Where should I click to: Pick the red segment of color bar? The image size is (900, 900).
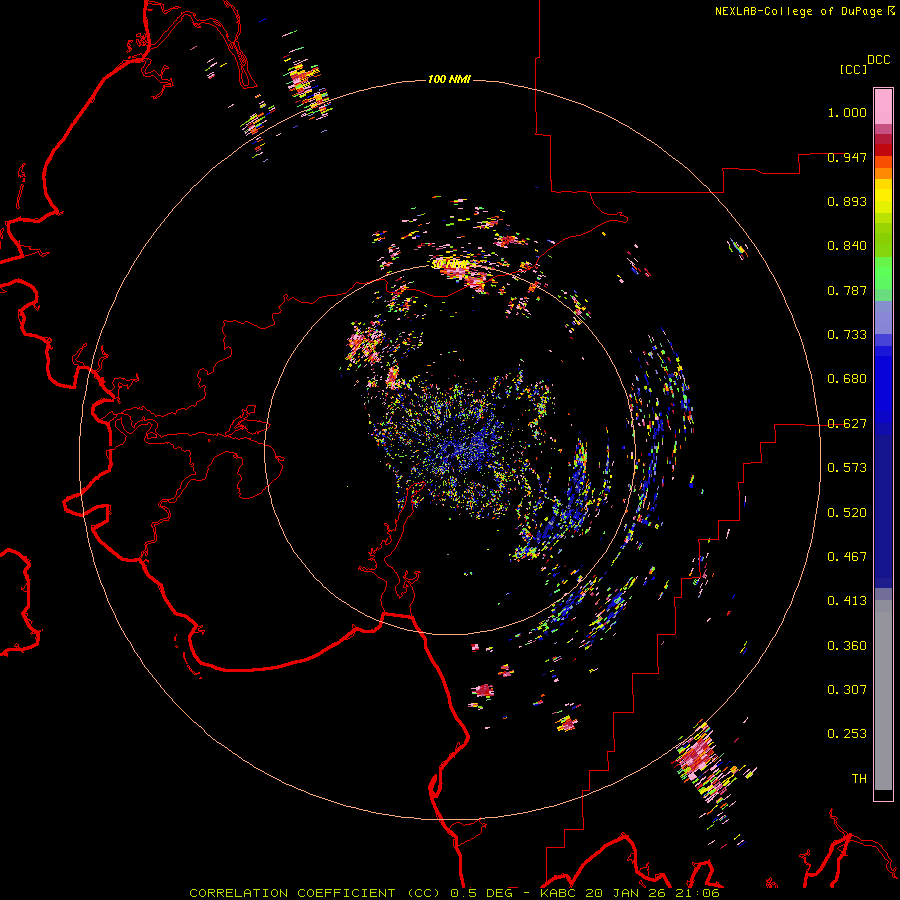tap(883, 150)
